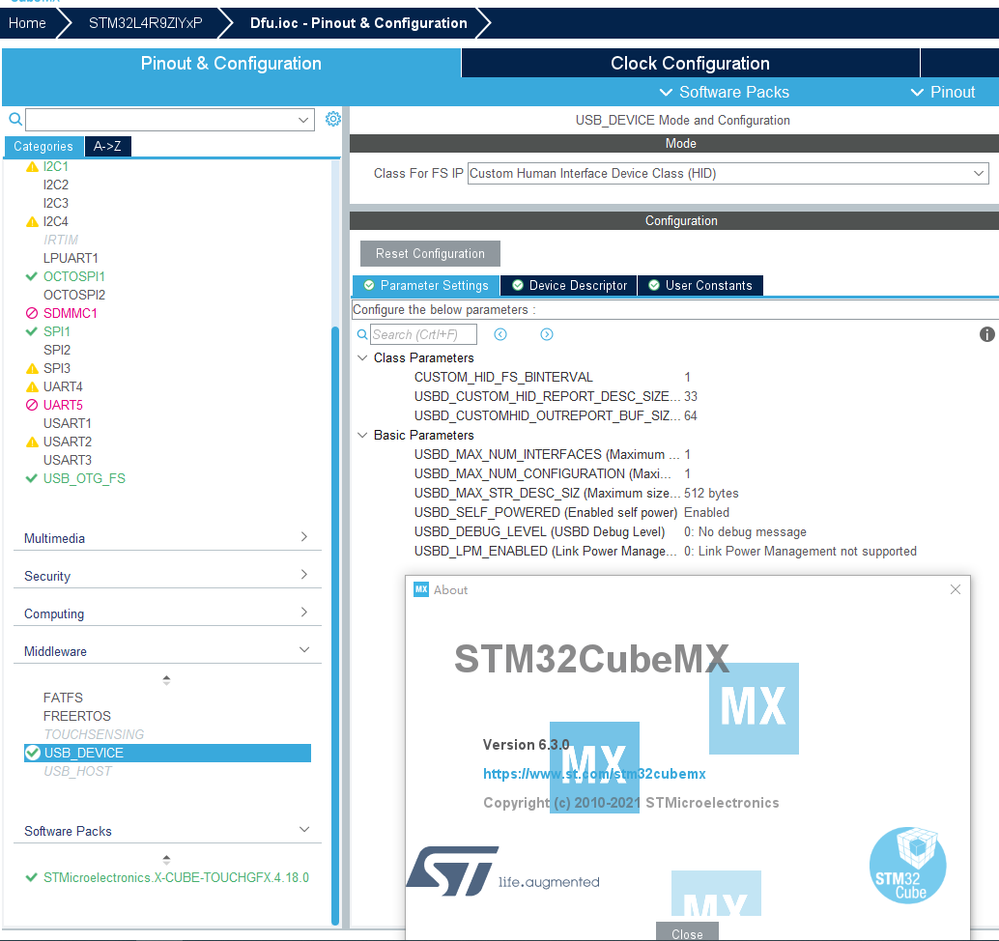Click the STM32L4R9ZIYxP breadcrumb
This screenshot has height=941, width=999.
[145, 23]
